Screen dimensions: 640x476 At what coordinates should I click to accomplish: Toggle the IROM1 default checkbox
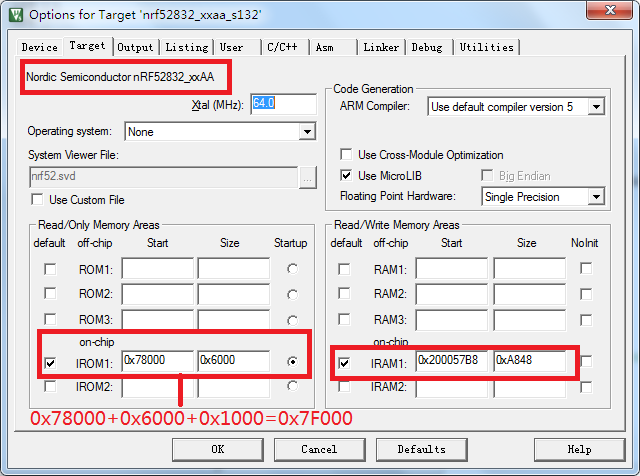(x=50, y=363)
